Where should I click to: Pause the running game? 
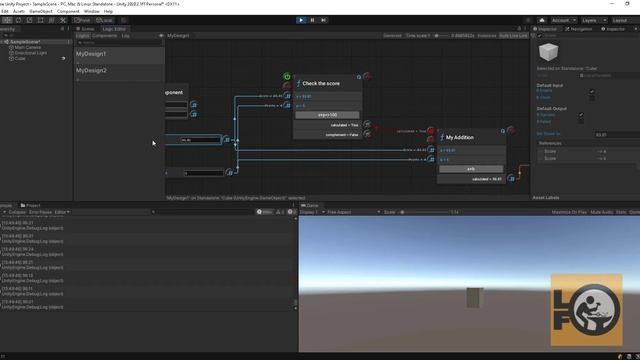point(312,20)
